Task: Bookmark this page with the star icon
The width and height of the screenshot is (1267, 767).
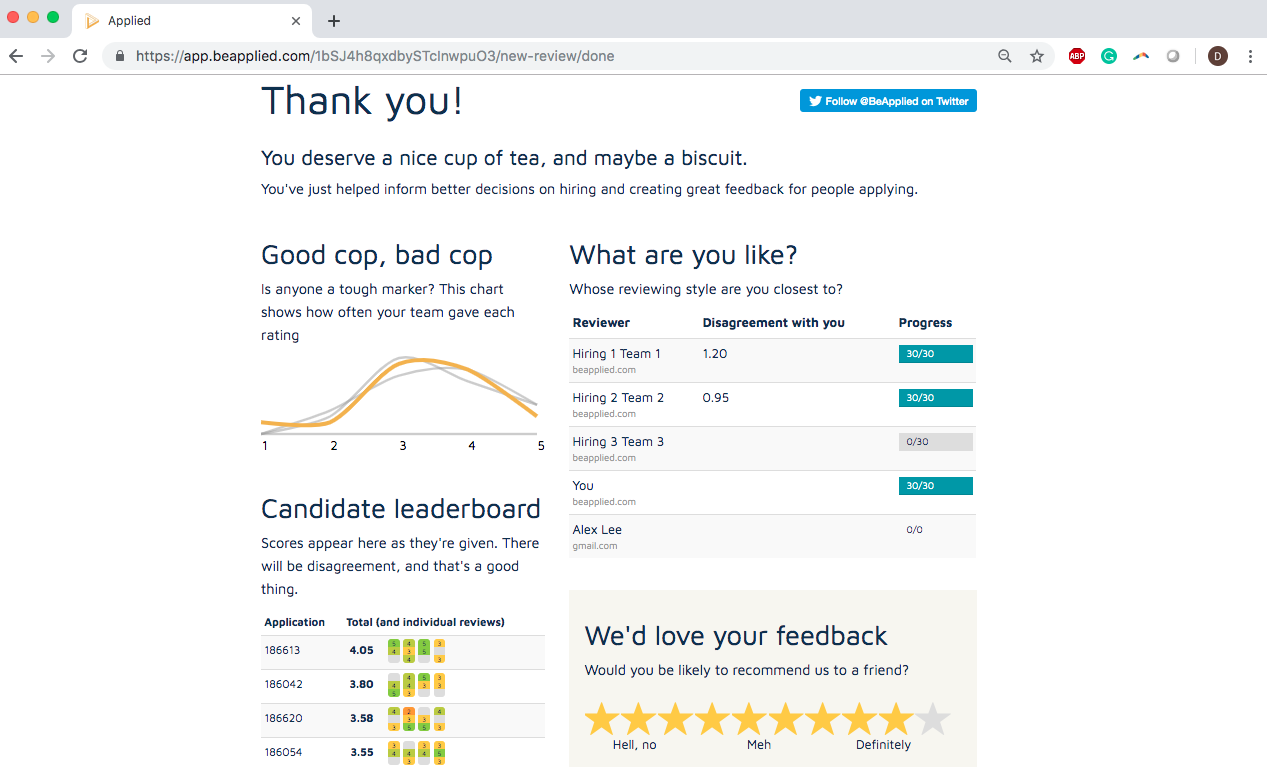Action: [x=1037, y=56]
